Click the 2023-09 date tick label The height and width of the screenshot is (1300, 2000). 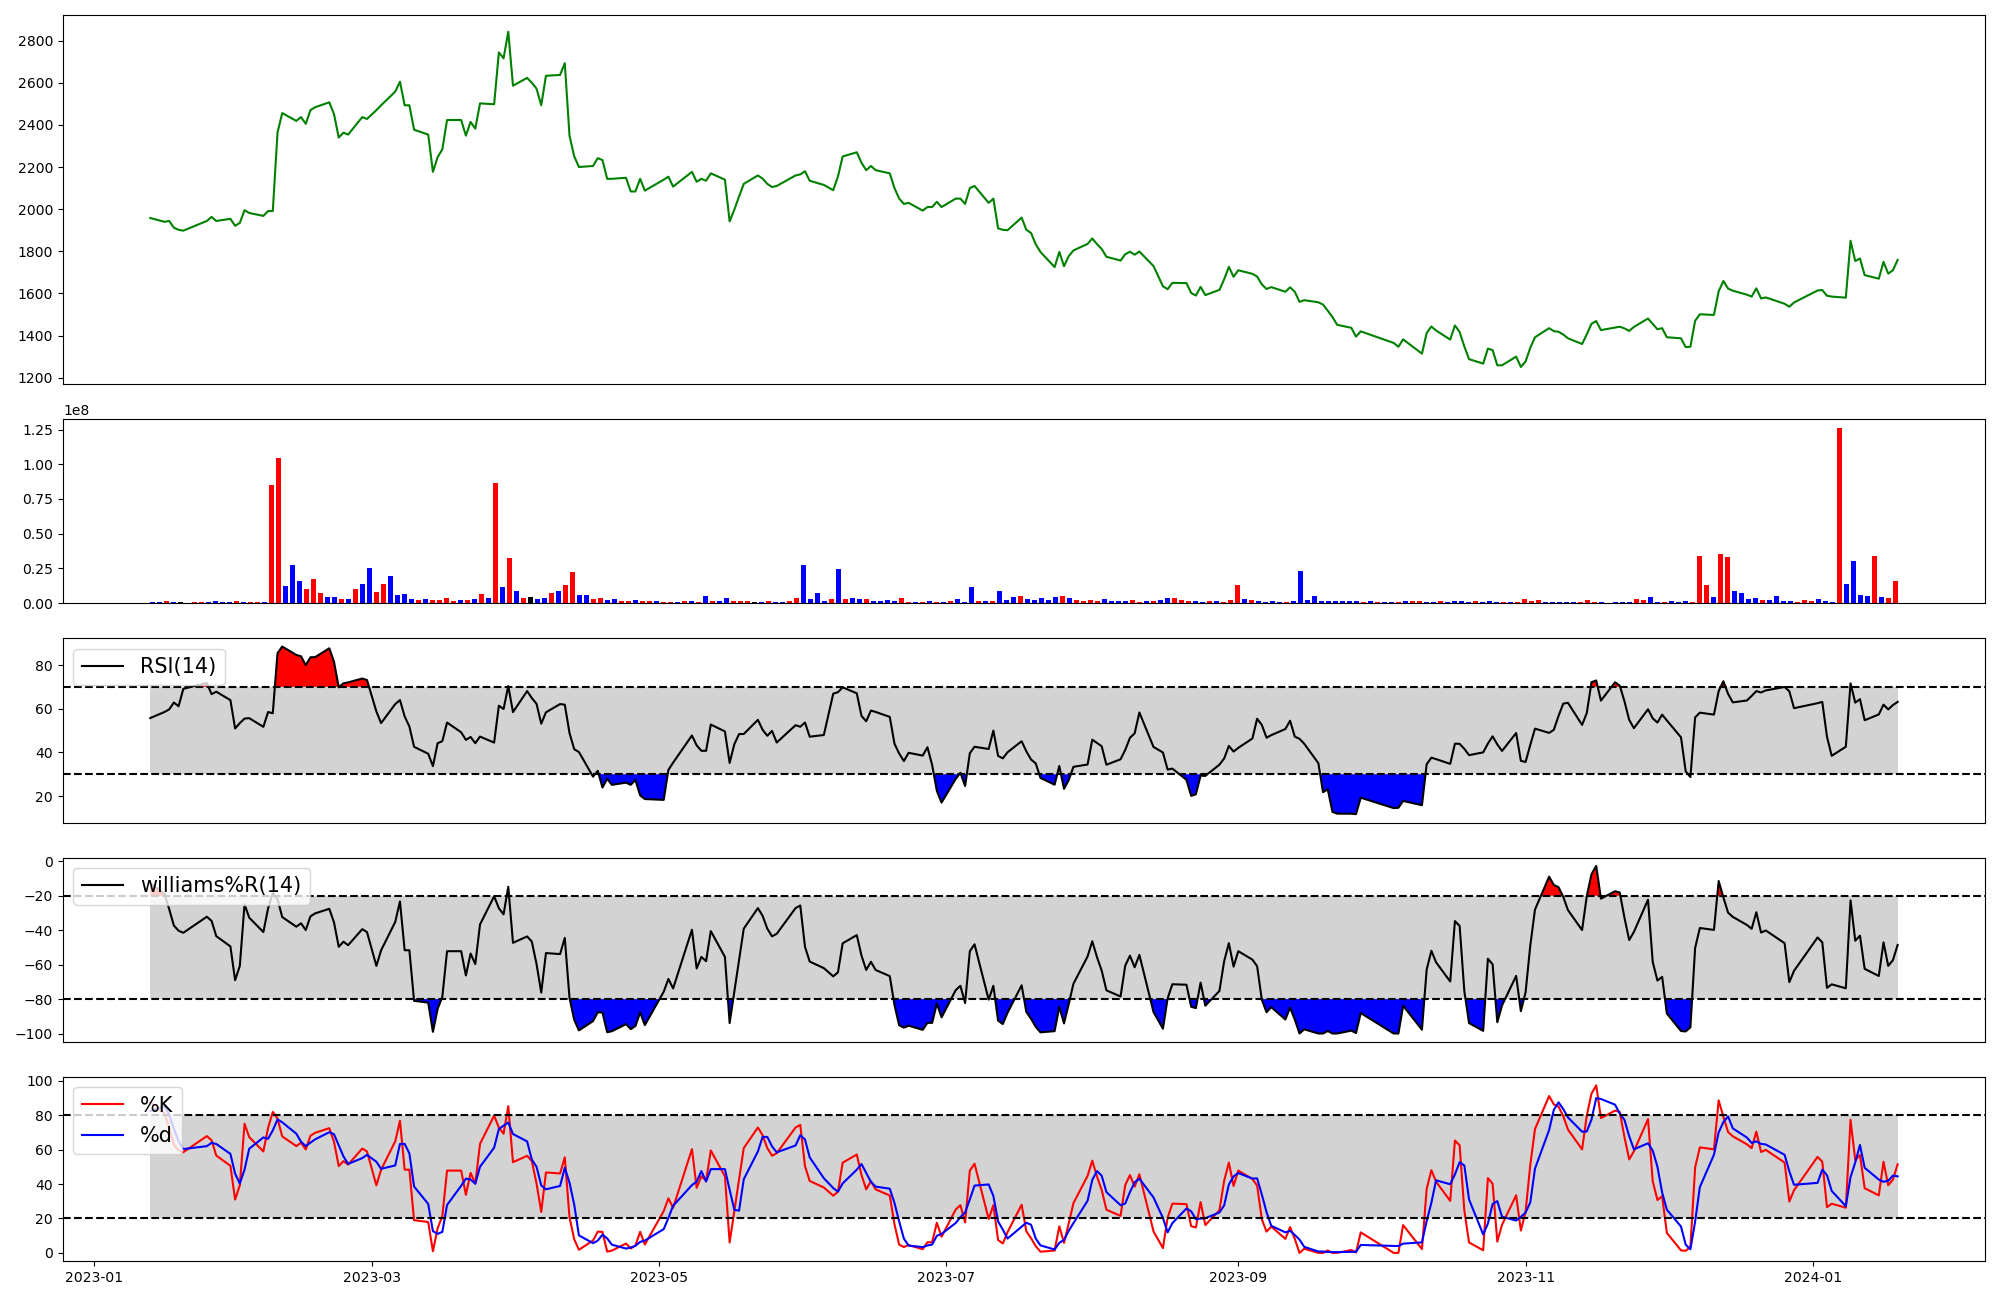[1238, 1277]
